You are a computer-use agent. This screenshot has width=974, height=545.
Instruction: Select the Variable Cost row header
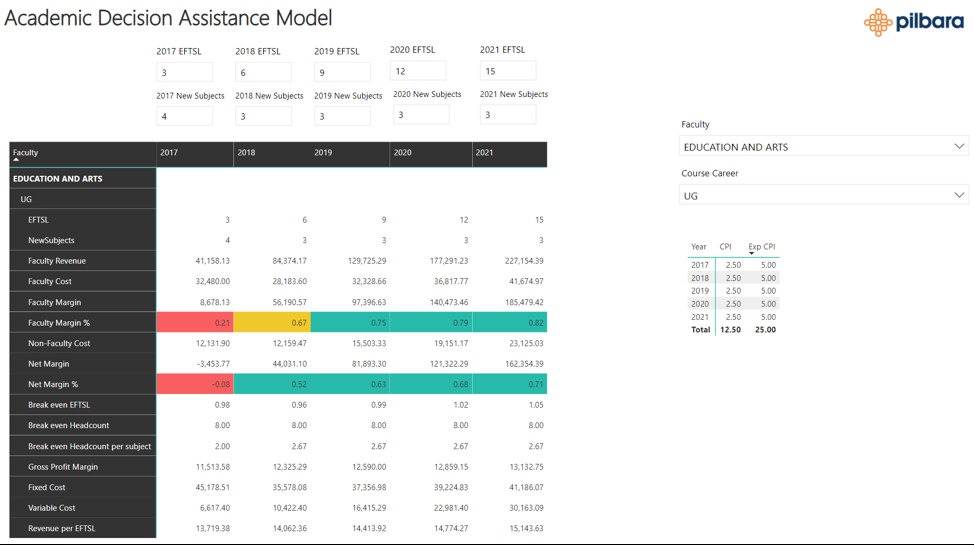(83, 508)
